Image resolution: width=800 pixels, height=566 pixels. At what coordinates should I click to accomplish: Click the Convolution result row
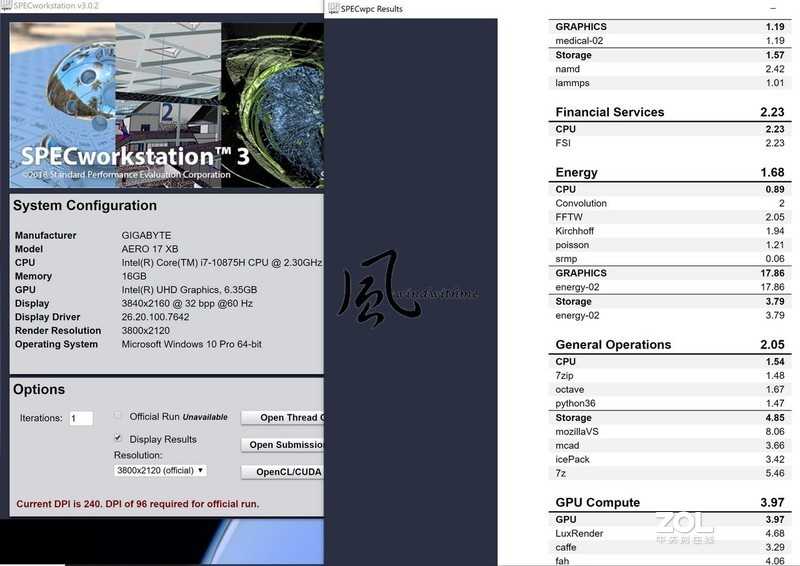pyautogui.click(x=670, y=203)
